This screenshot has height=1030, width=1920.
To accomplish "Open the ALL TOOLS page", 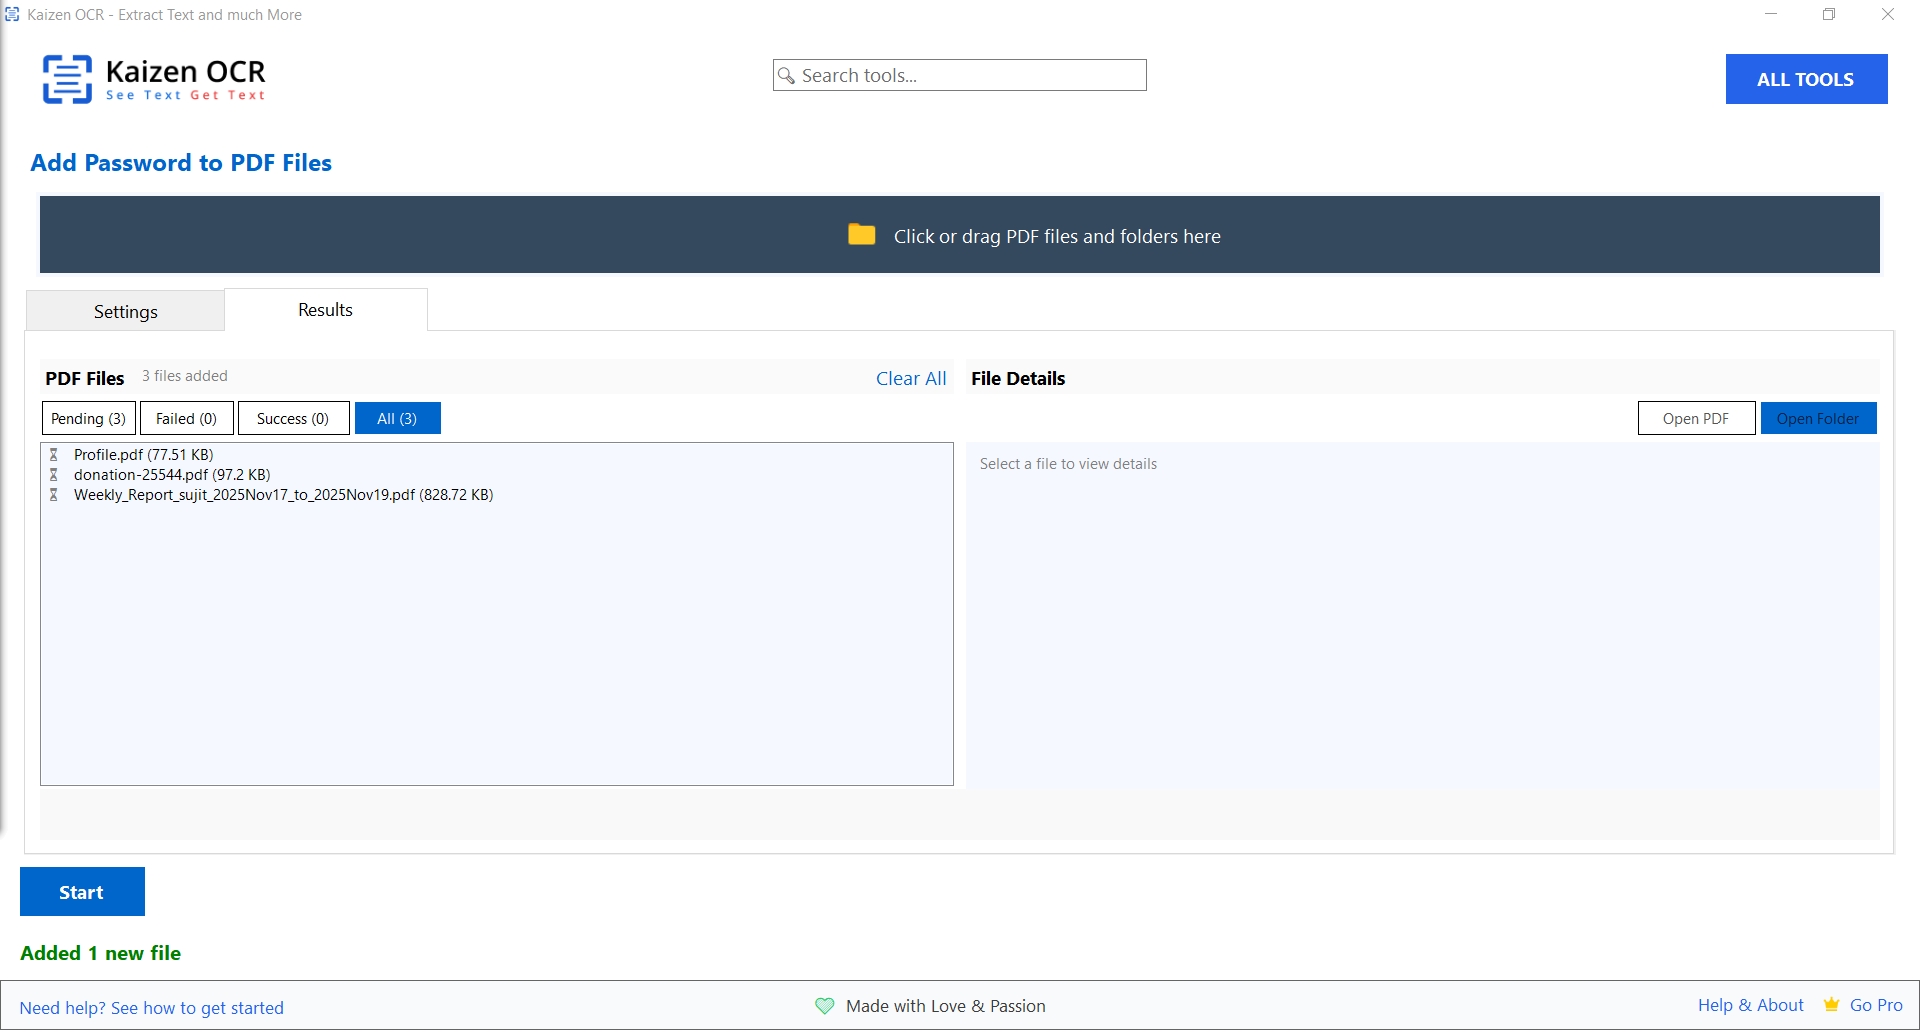I will [x=1805, y=79].
